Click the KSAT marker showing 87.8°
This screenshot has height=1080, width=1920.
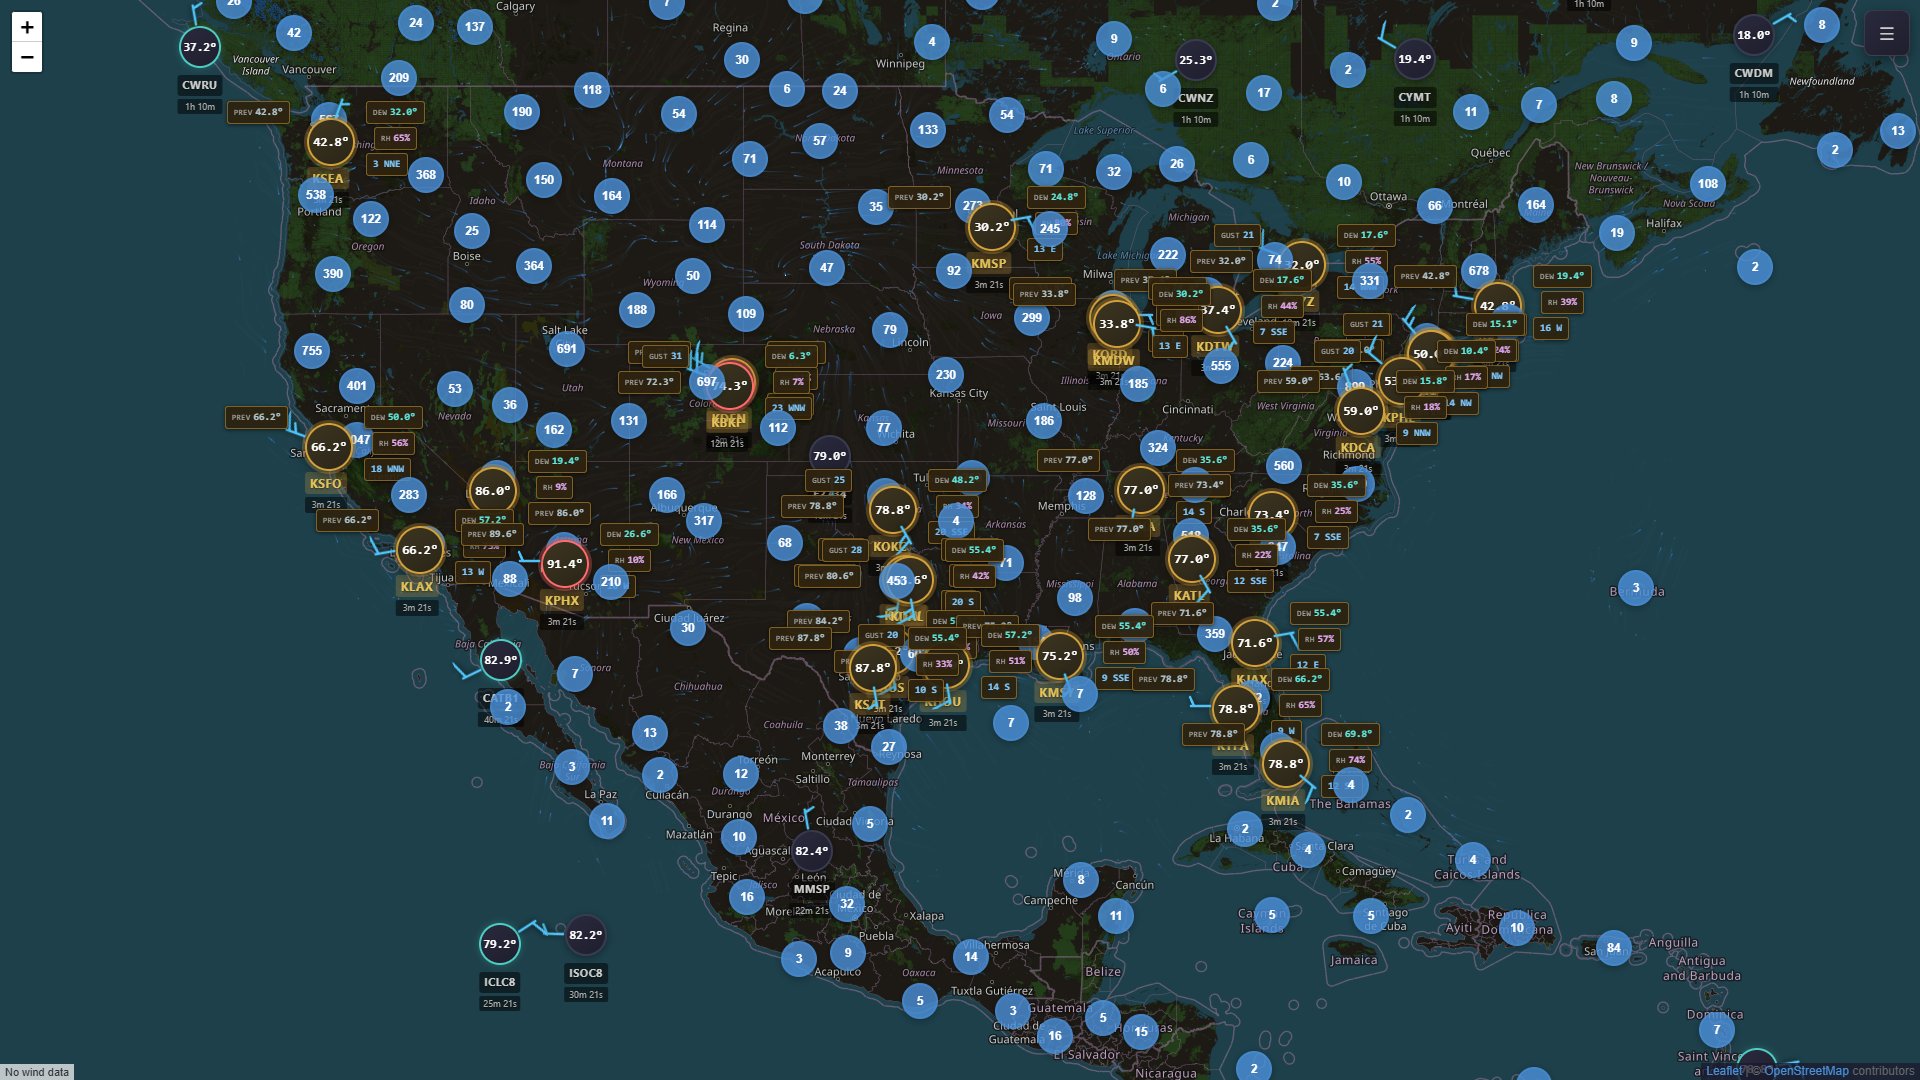(x=871, y=667)
